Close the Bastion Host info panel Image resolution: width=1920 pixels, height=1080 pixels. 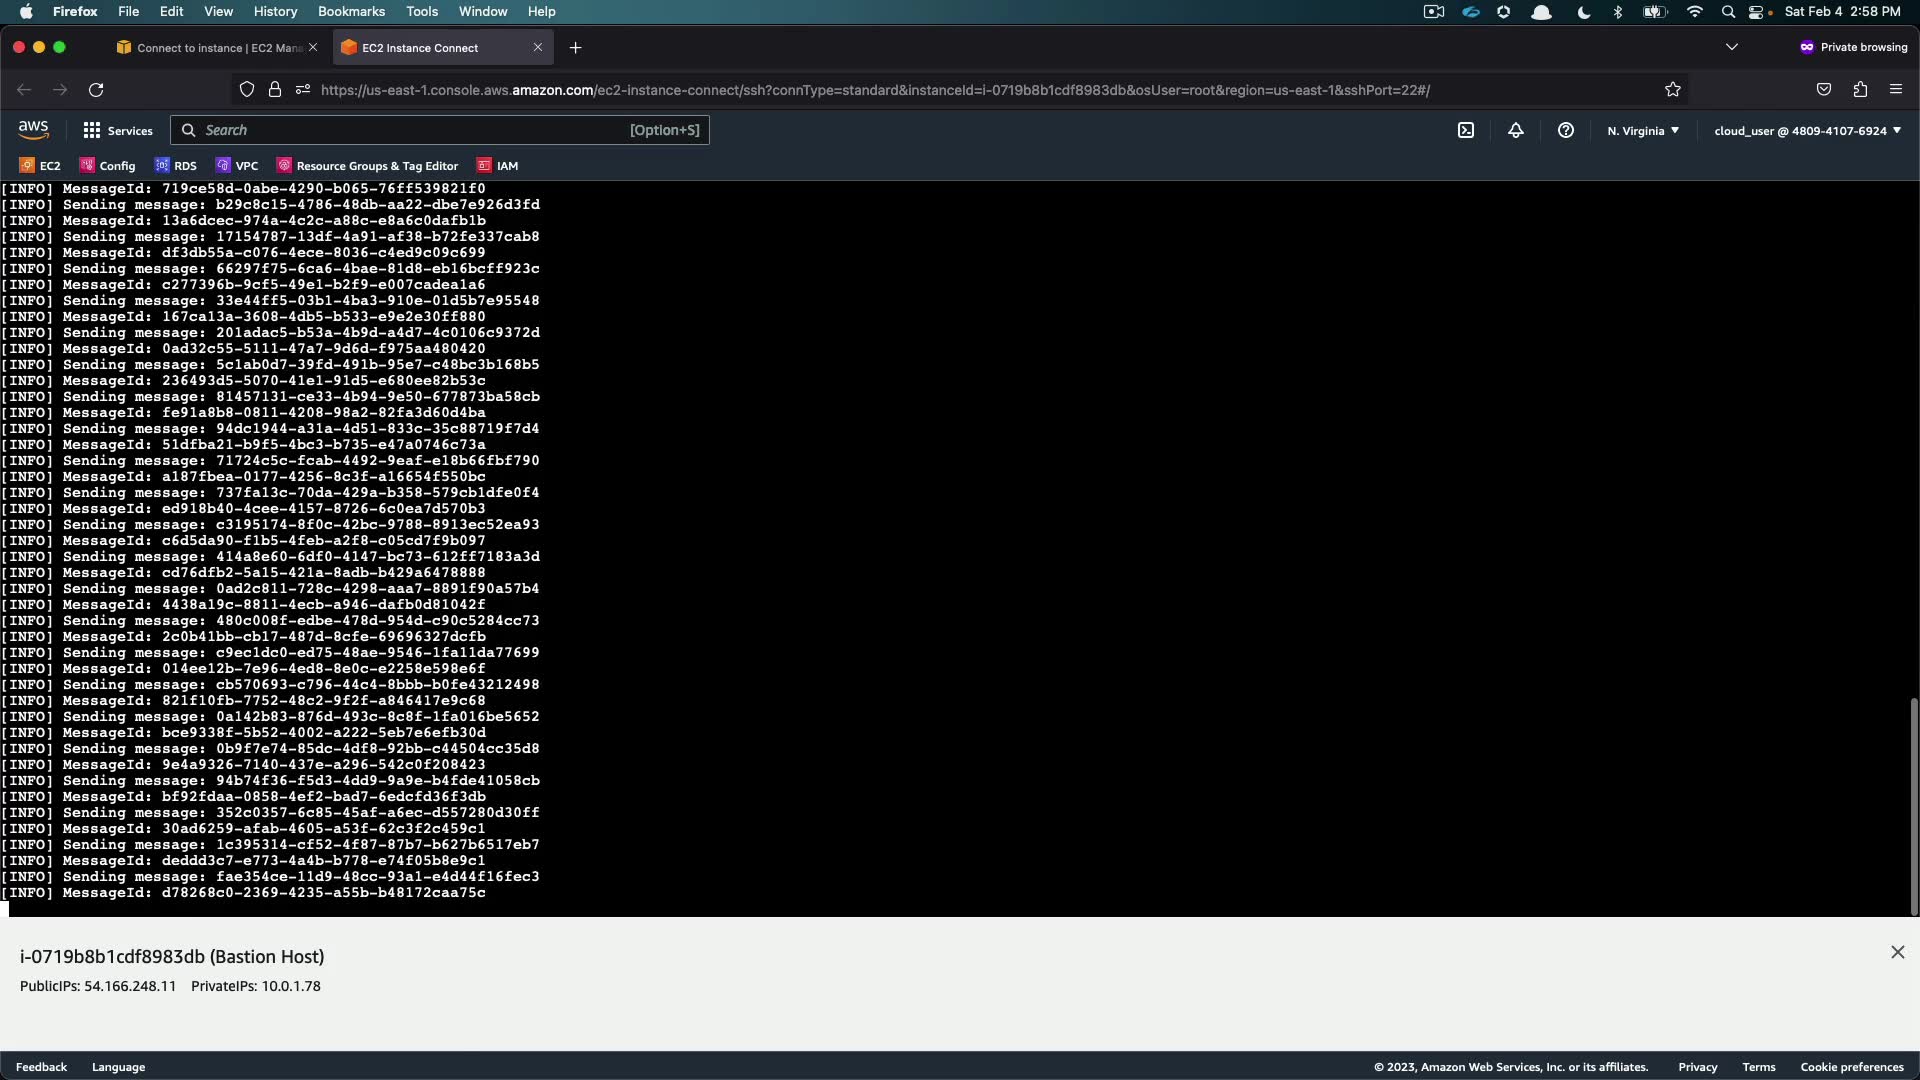pos(1897,952)
